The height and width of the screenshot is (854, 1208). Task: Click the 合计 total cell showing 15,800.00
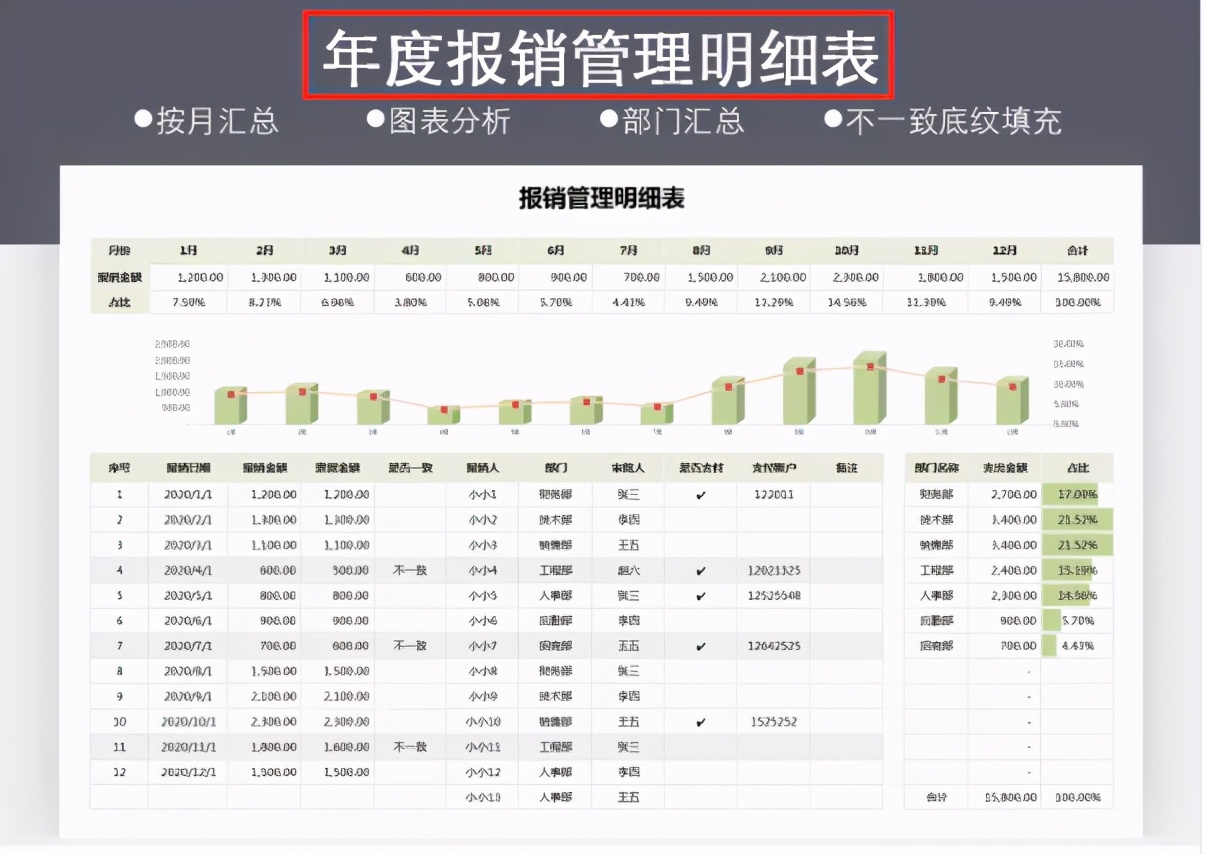pos(1082,277)
